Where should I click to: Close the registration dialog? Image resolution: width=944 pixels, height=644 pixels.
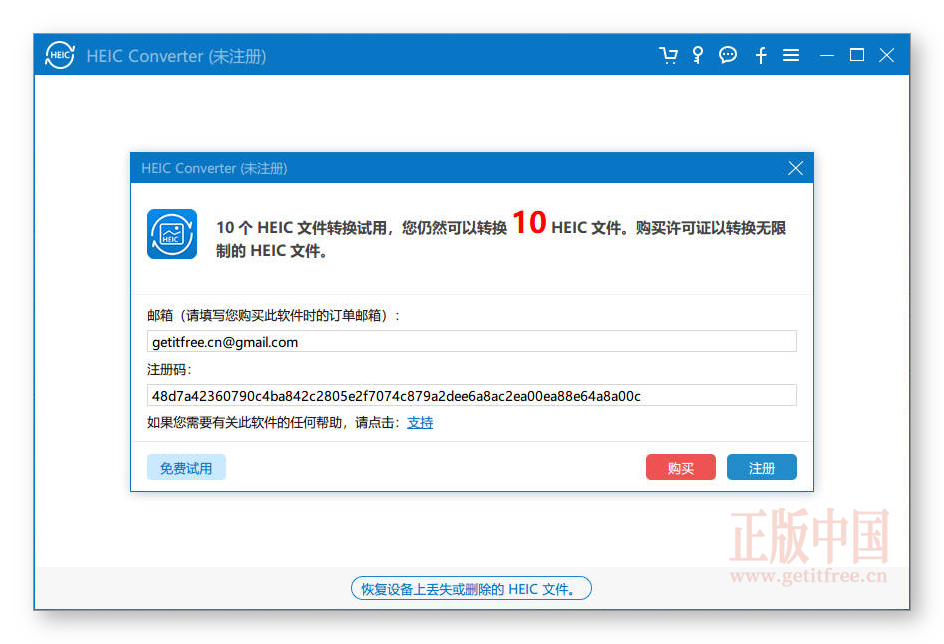(795, 168)
